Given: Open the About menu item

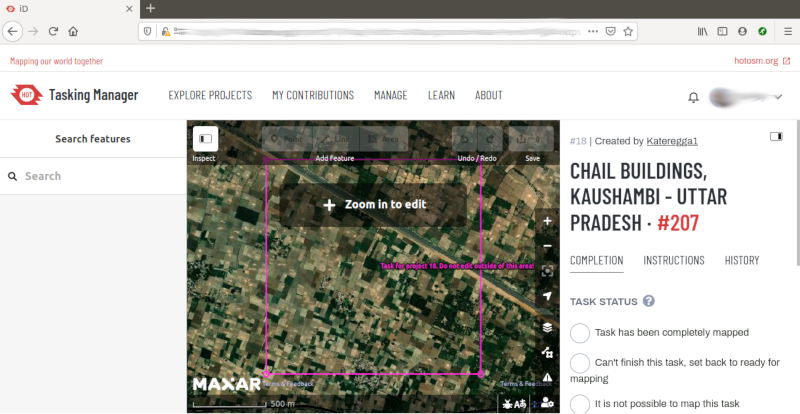Looking at the screenshot, I should [489, 95].
